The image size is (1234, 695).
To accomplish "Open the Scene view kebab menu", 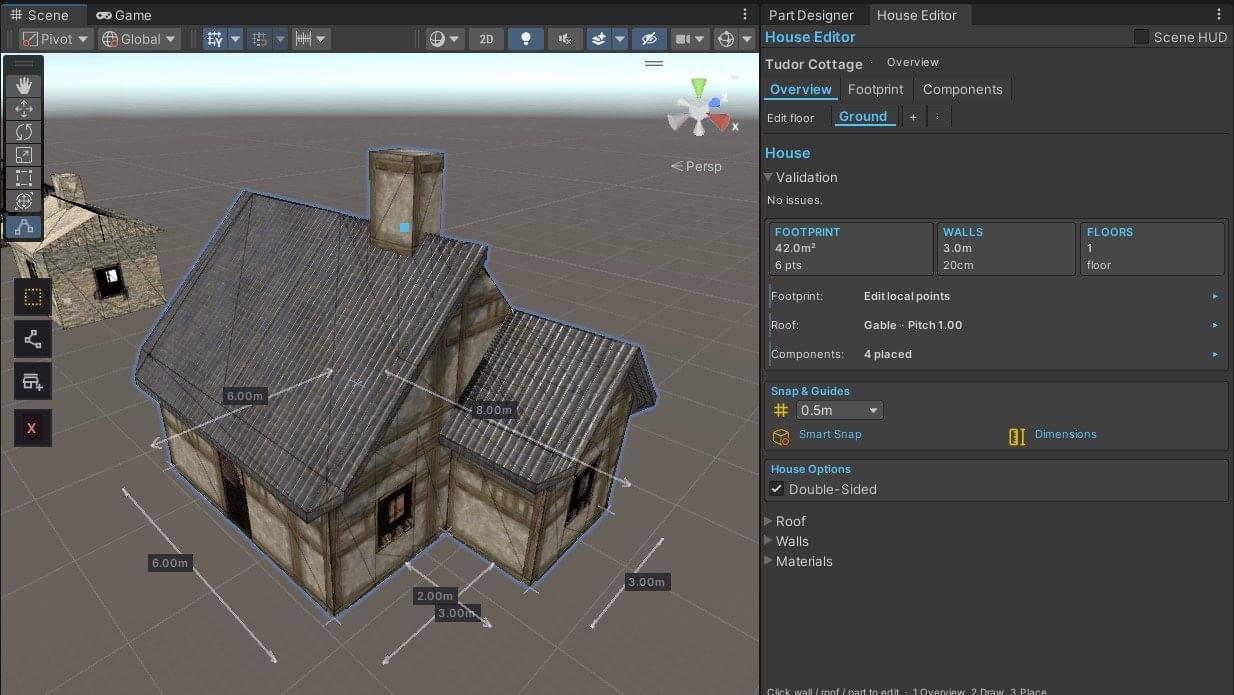I will pos(745,15).
